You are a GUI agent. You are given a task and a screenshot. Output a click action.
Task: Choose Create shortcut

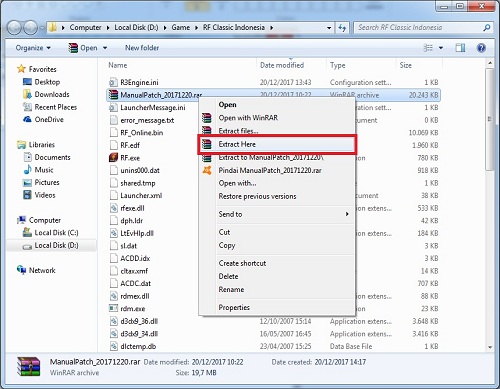(x=277, y=263)
